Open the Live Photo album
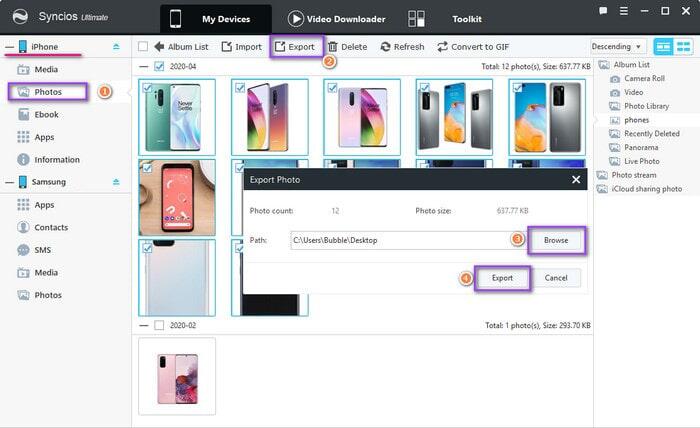Viewport: 700px width, 428px height. coord(634,161)
